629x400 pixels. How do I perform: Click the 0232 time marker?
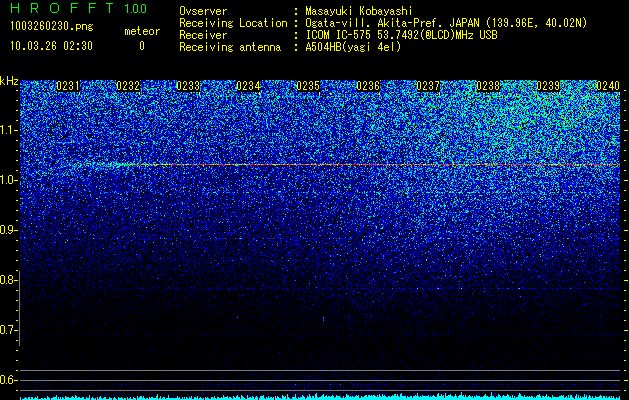click(128, 86)
